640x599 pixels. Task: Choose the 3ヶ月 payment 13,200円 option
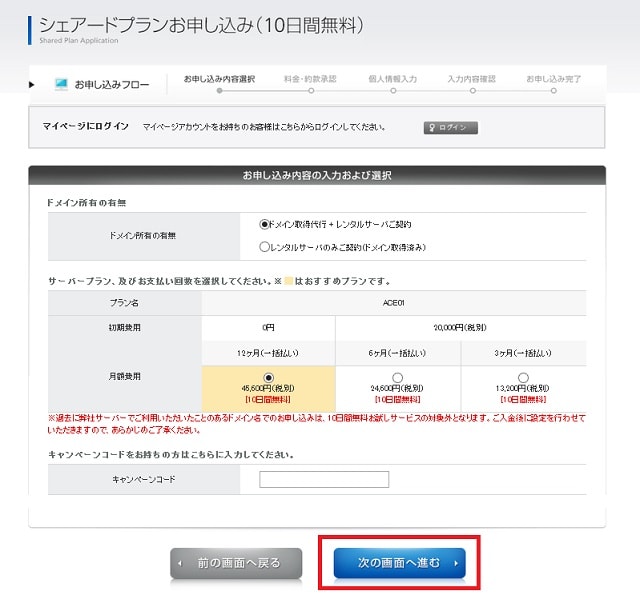click(x=523, y=377)
